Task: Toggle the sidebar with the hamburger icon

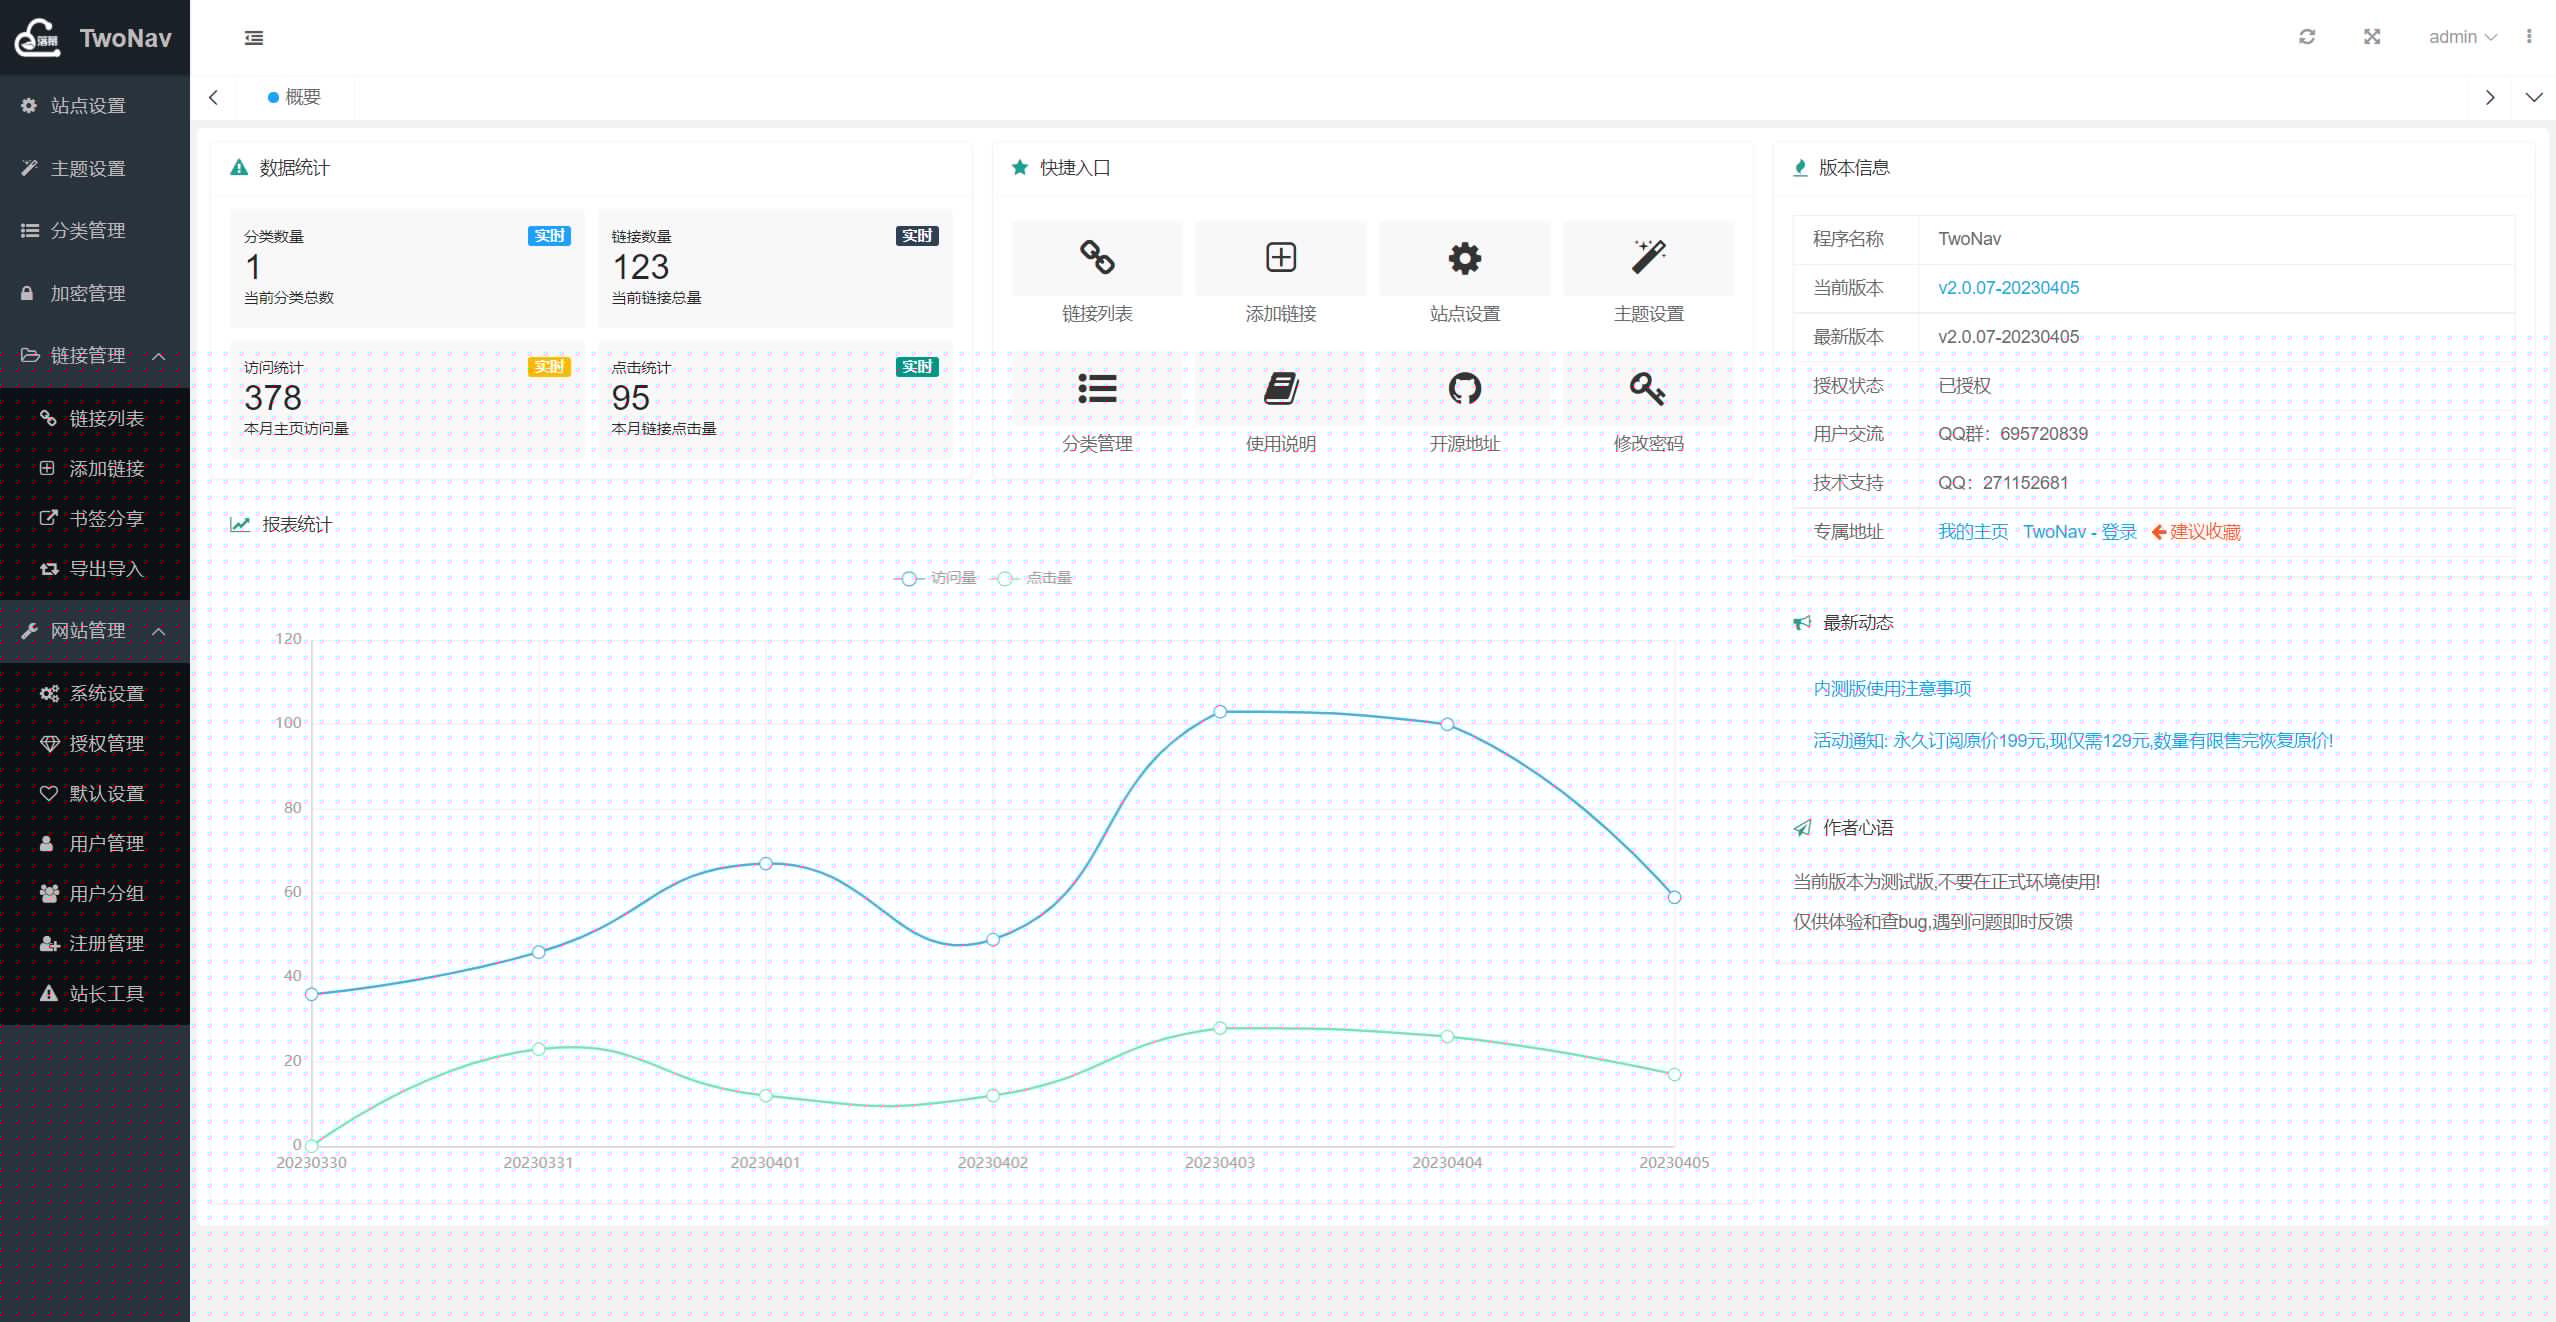Action: tap(254, 38)
